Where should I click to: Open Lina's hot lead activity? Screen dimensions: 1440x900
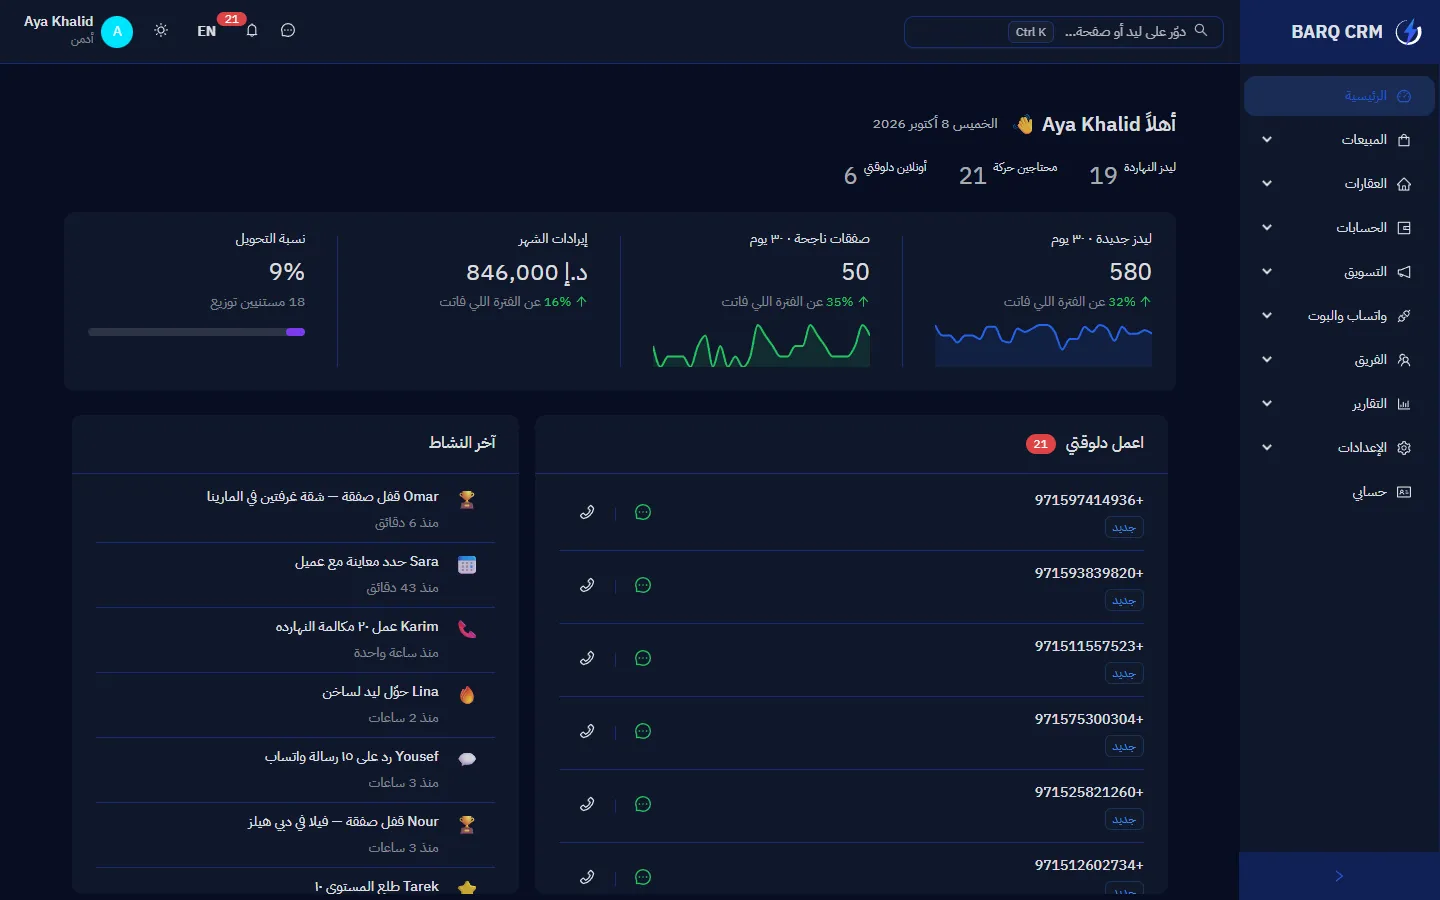296,704
